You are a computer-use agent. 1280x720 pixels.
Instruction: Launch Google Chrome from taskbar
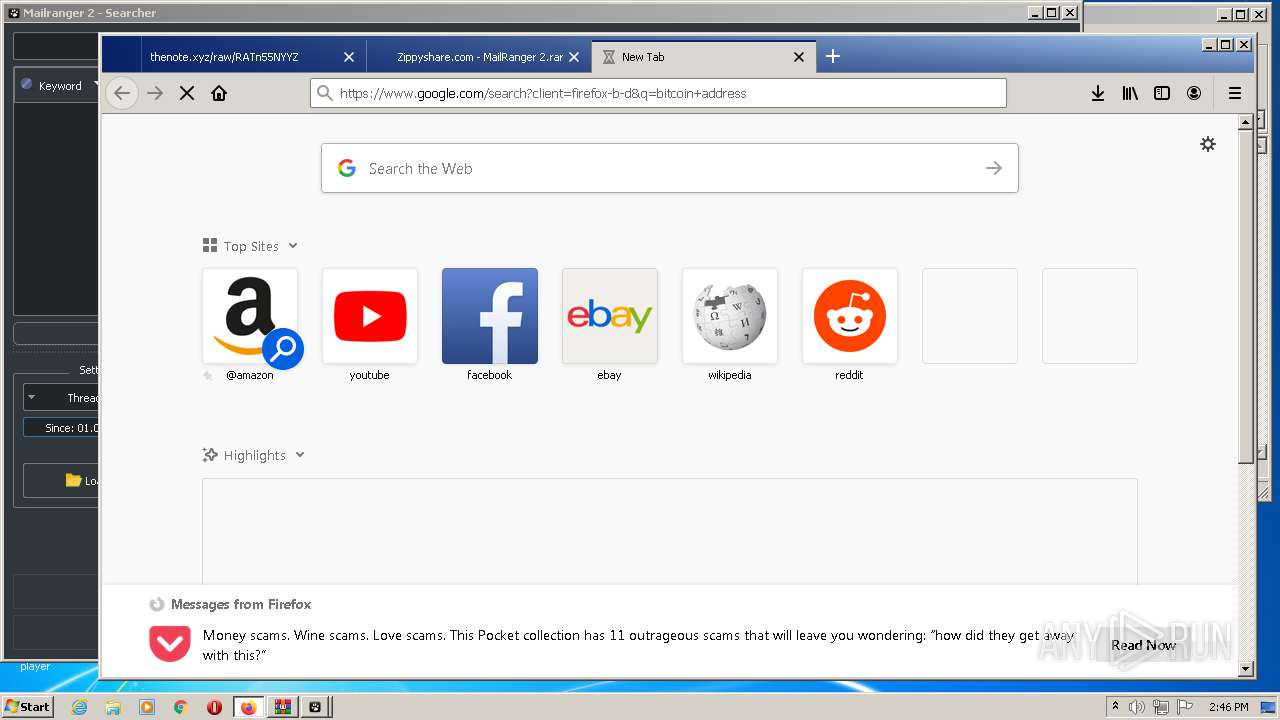[180, 707]
